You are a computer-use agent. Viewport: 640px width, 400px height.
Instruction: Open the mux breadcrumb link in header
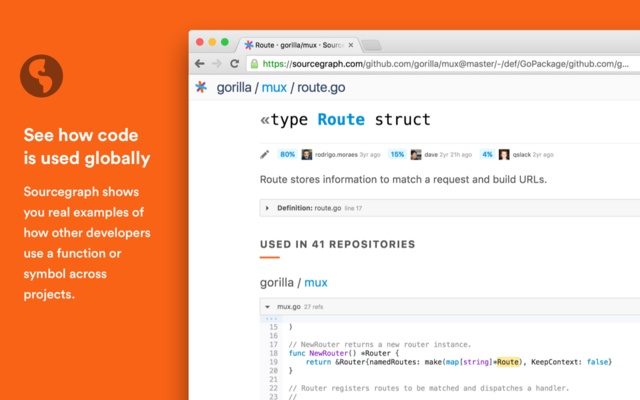(x=274, y=87)
